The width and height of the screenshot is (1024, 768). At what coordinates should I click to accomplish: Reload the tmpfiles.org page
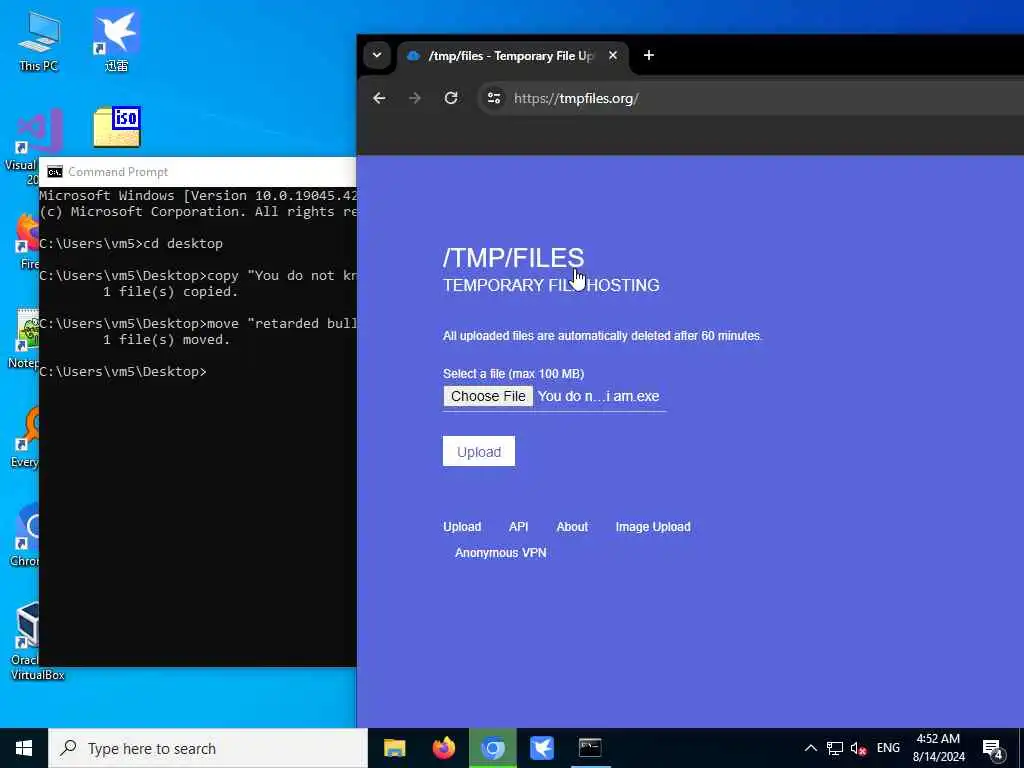point(451,98)
